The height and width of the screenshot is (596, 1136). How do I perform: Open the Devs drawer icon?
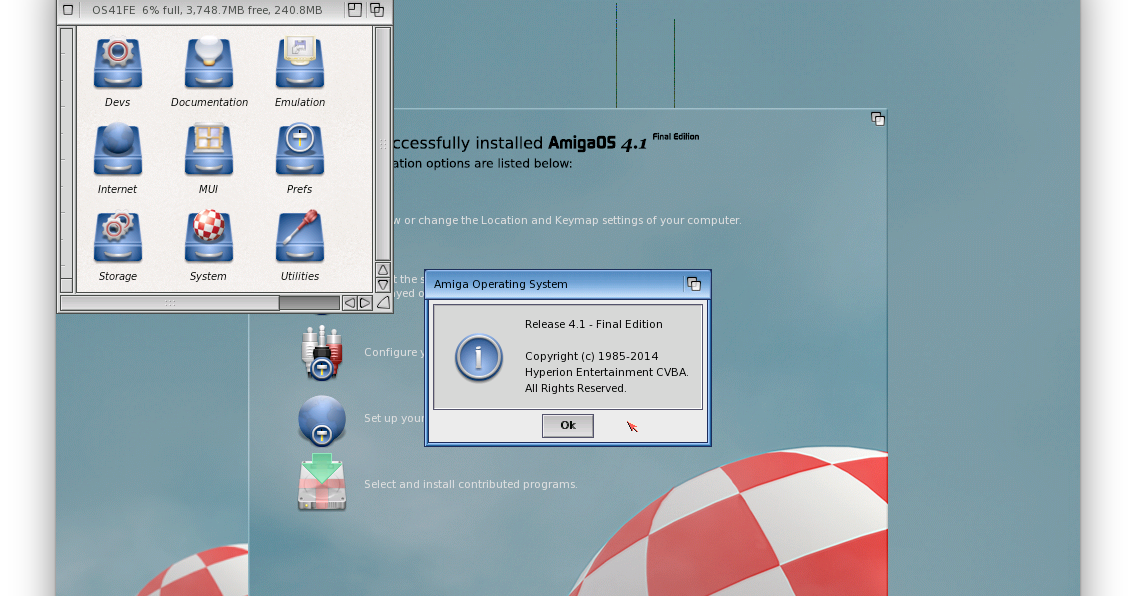[x=117, y=62]
